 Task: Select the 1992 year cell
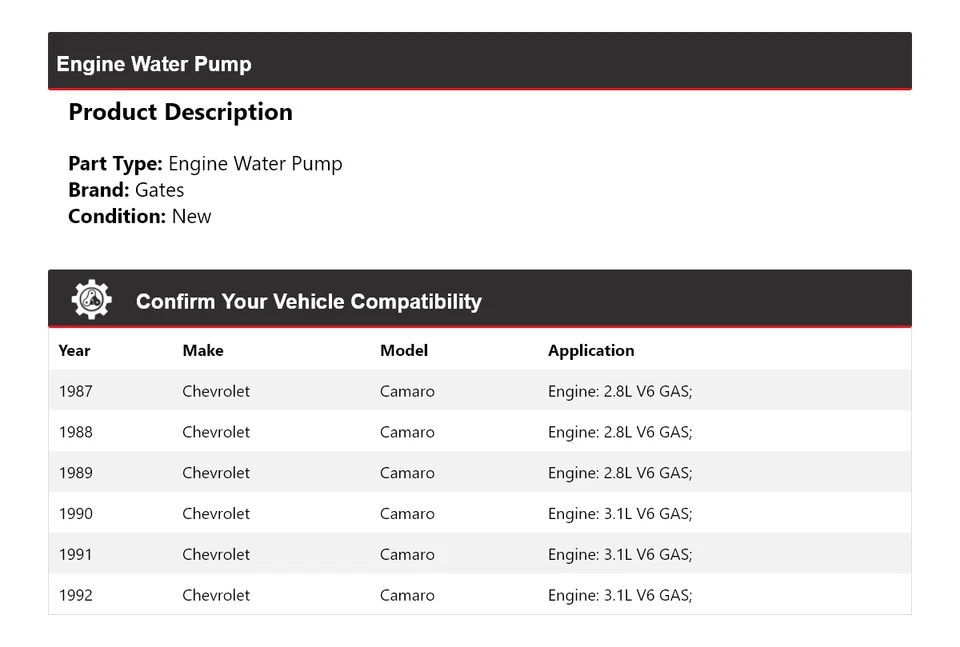point(75,595)
